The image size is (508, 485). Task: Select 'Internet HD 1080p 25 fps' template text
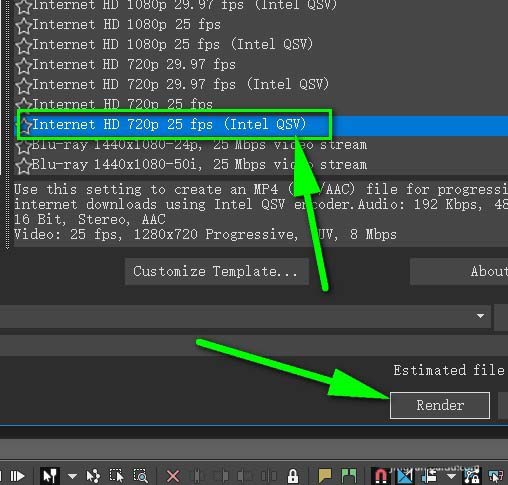point(126,25)
